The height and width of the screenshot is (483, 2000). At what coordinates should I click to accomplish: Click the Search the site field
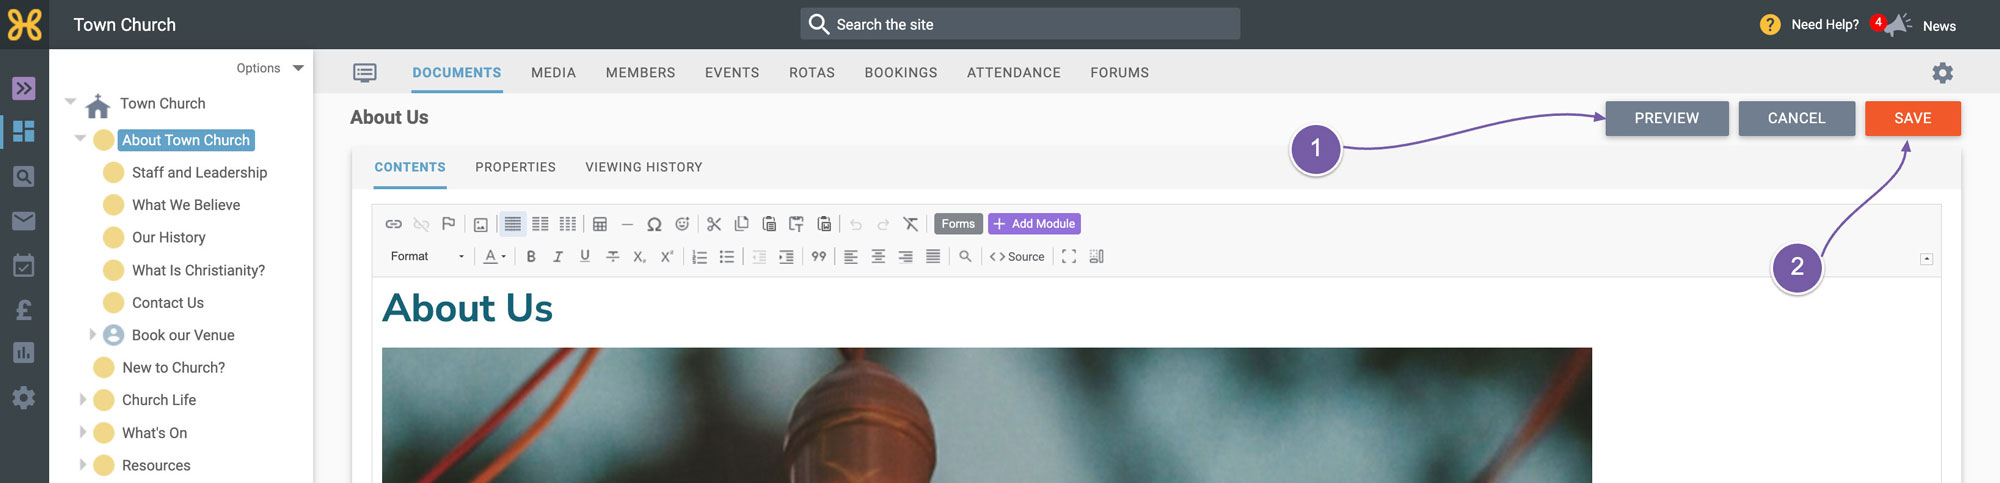[1020, 24]
